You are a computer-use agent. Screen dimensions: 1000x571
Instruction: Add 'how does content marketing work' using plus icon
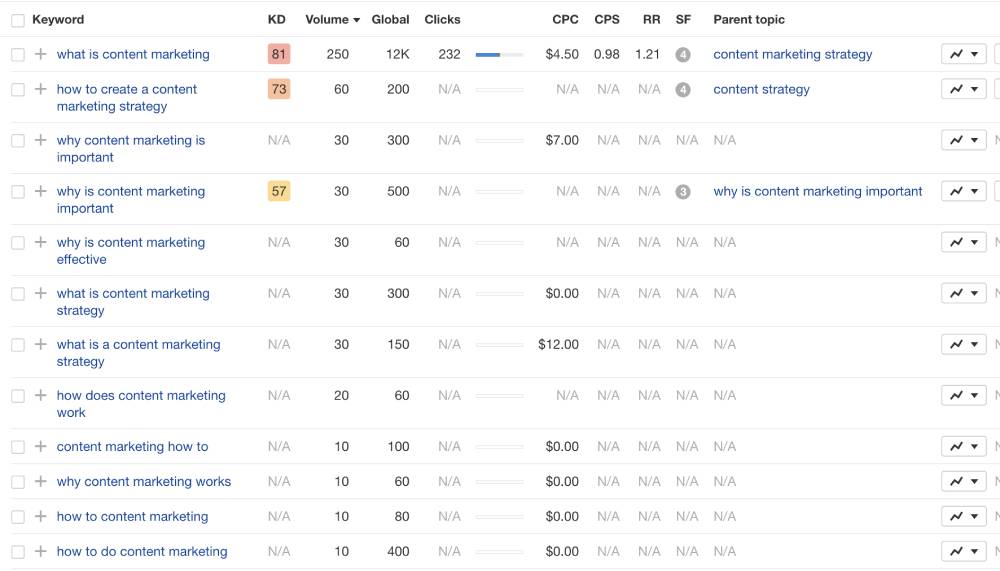(x=40, y=396)
